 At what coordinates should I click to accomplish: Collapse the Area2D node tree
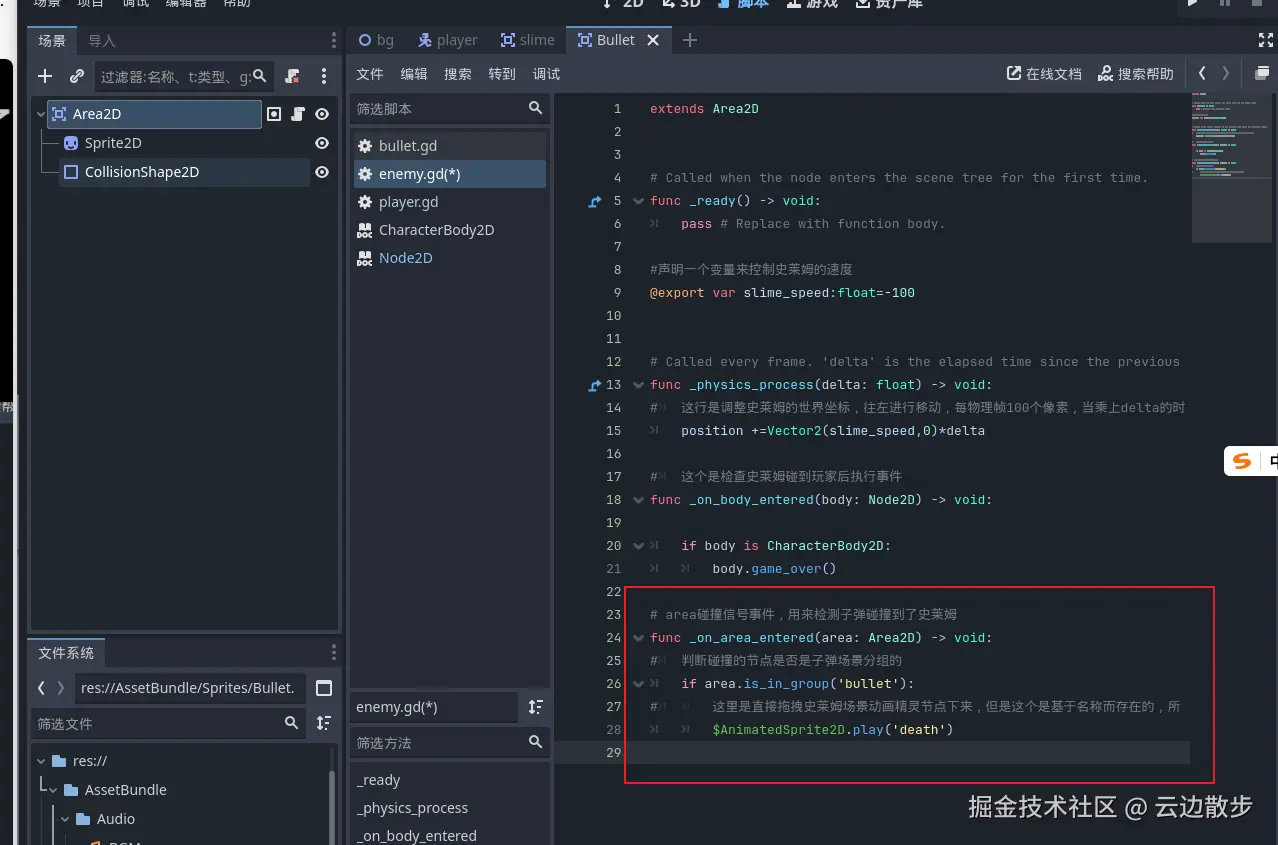[x=41, y=114]
